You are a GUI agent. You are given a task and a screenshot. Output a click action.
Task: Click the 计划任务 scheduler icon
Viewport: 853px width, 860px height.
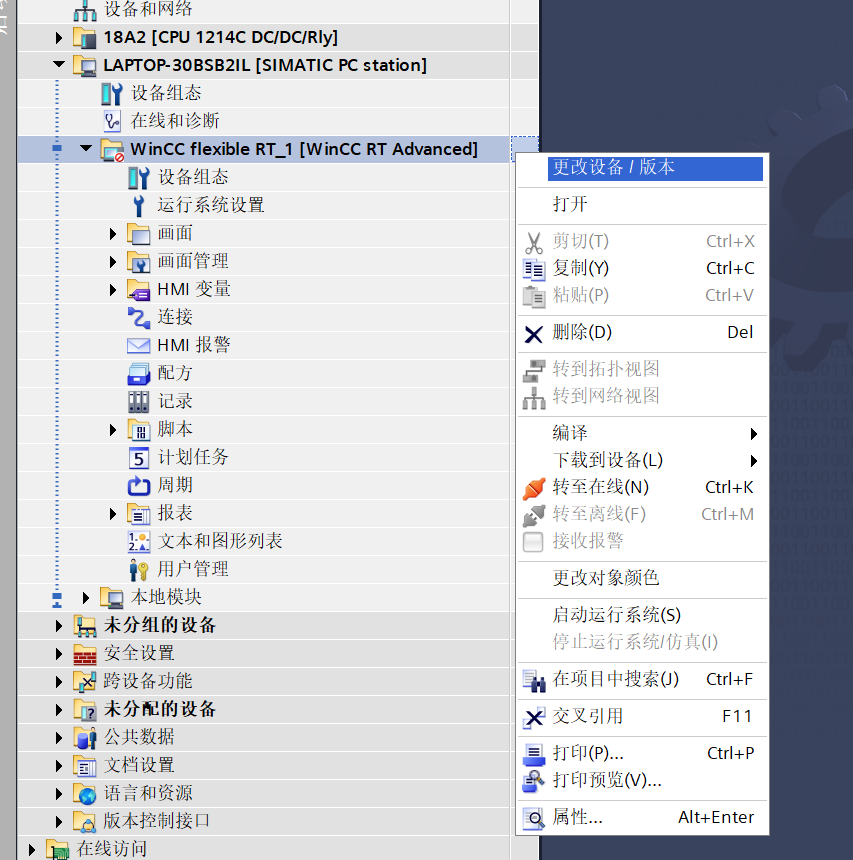(139, 457)
